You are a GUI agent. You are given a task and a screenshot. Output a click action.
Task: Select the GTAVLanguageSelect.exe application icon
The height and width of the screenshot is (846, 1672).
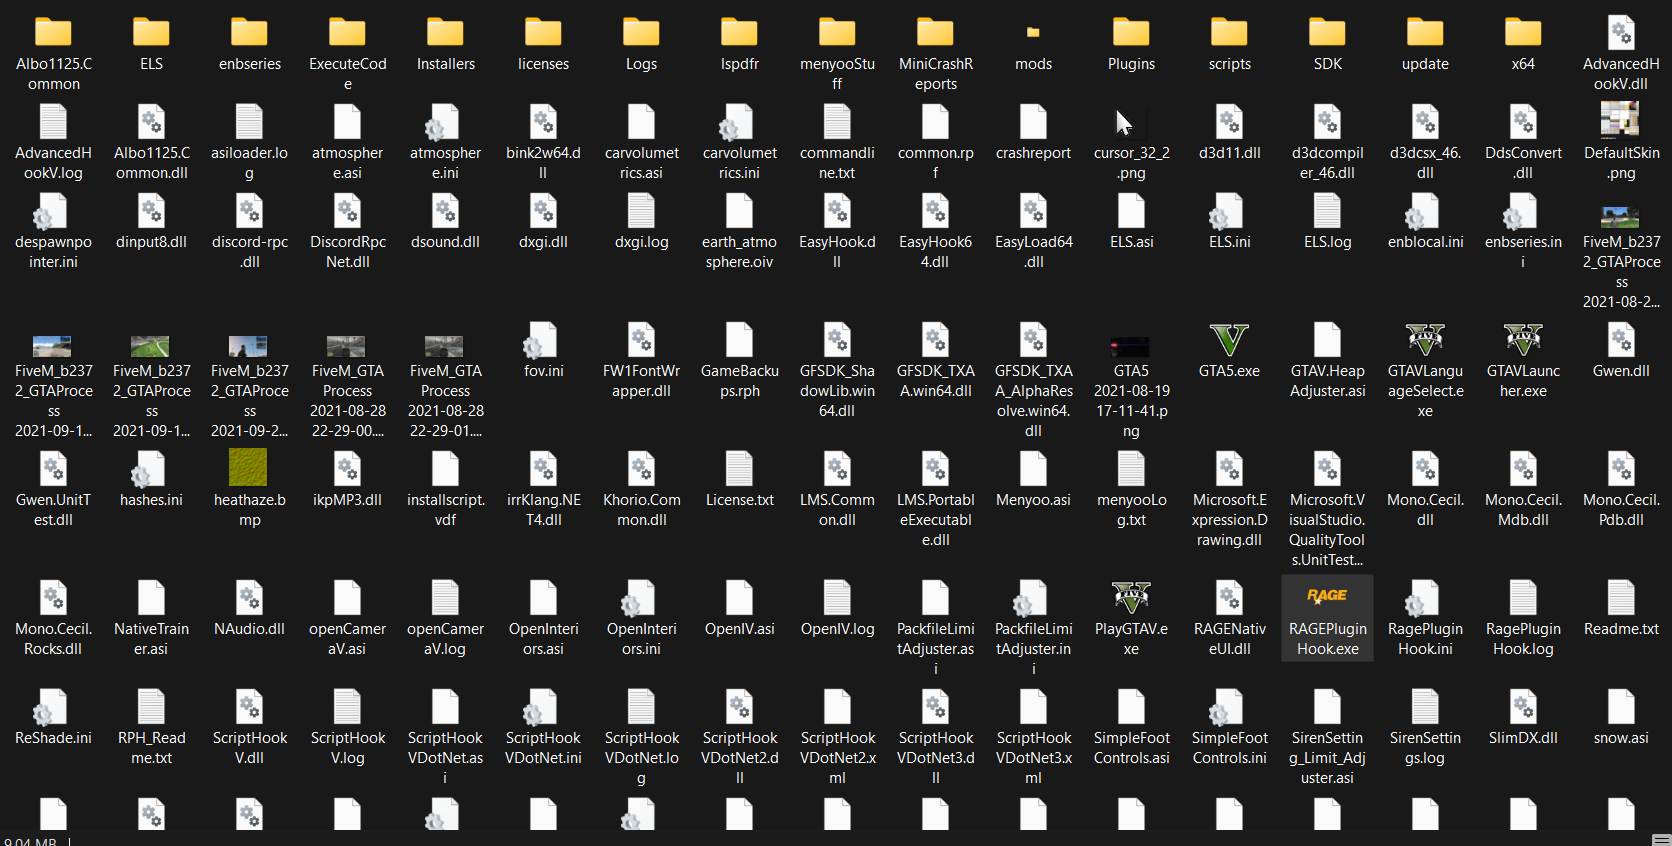pyautogui.click(x=1426, y=340)
